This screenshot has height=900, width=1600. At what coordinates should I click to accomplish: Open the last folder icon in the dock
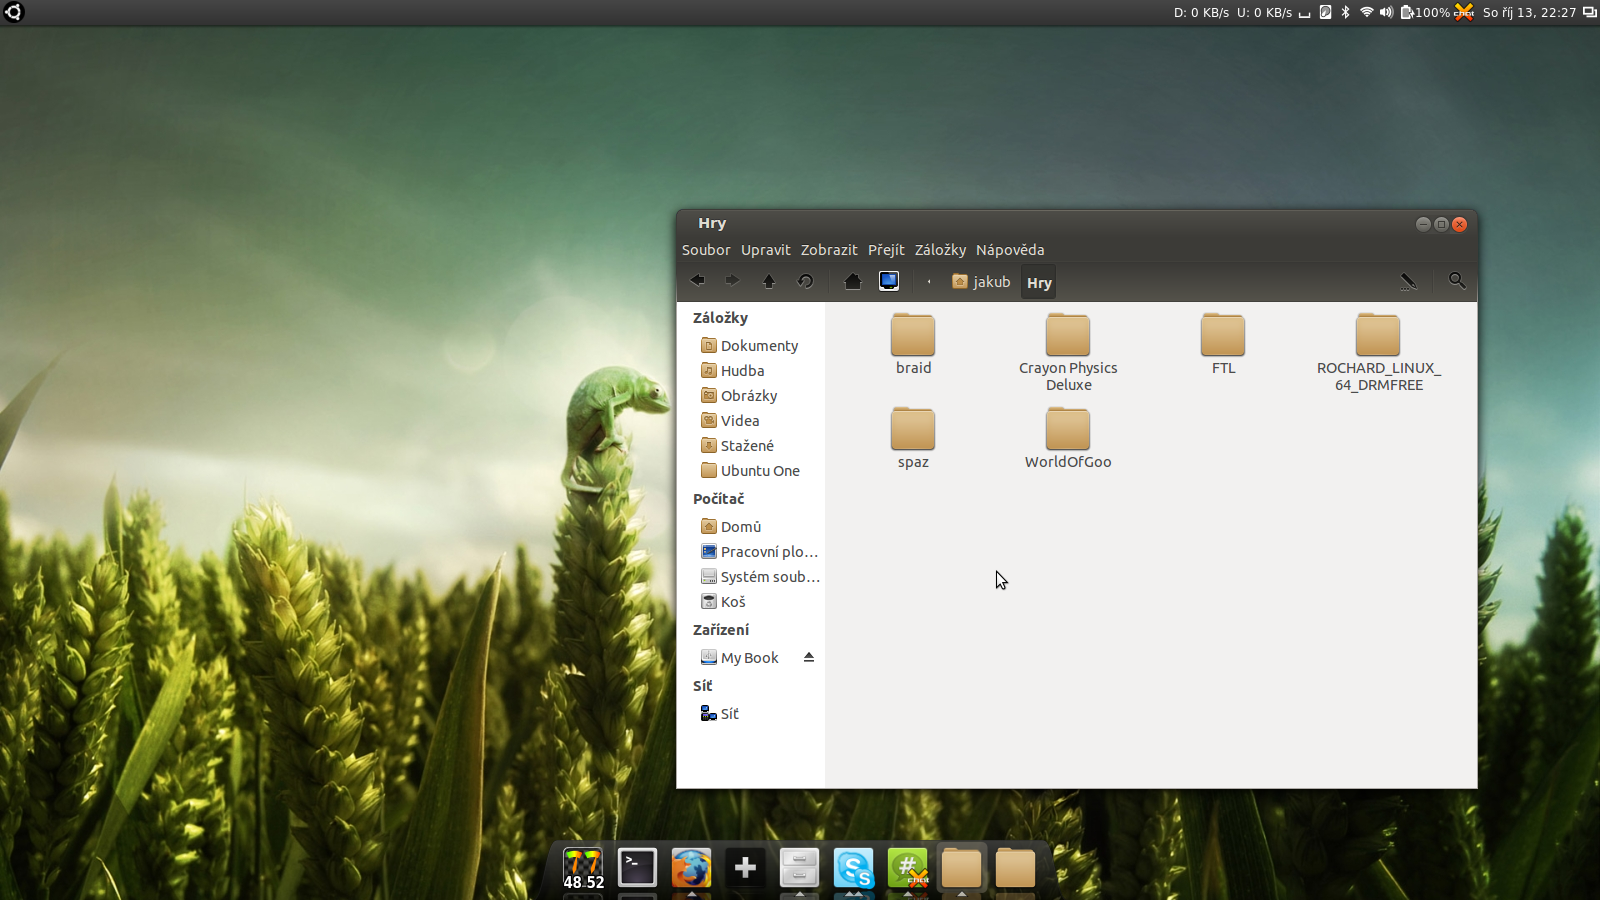tap(1015, 868)
